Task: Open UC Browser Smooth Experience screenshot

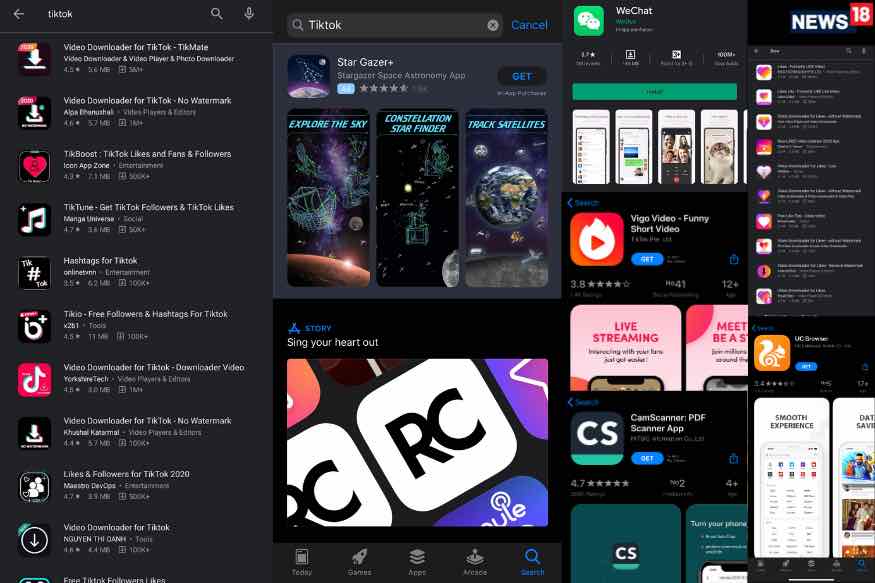Action: (790, 477)
